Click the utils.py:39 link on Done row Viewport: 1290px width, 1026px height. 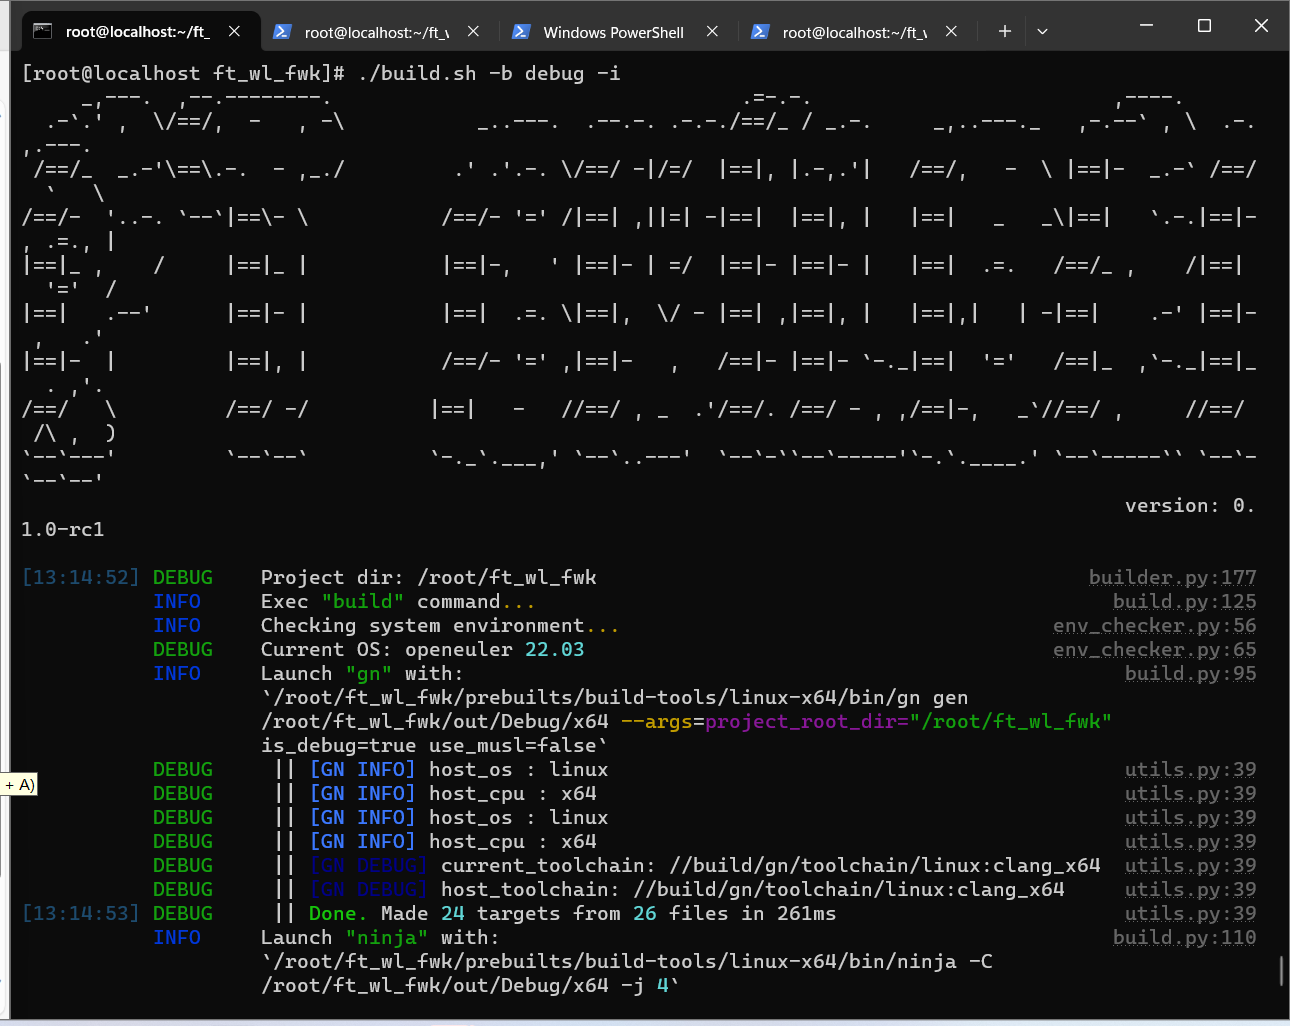click(1190, 913)
